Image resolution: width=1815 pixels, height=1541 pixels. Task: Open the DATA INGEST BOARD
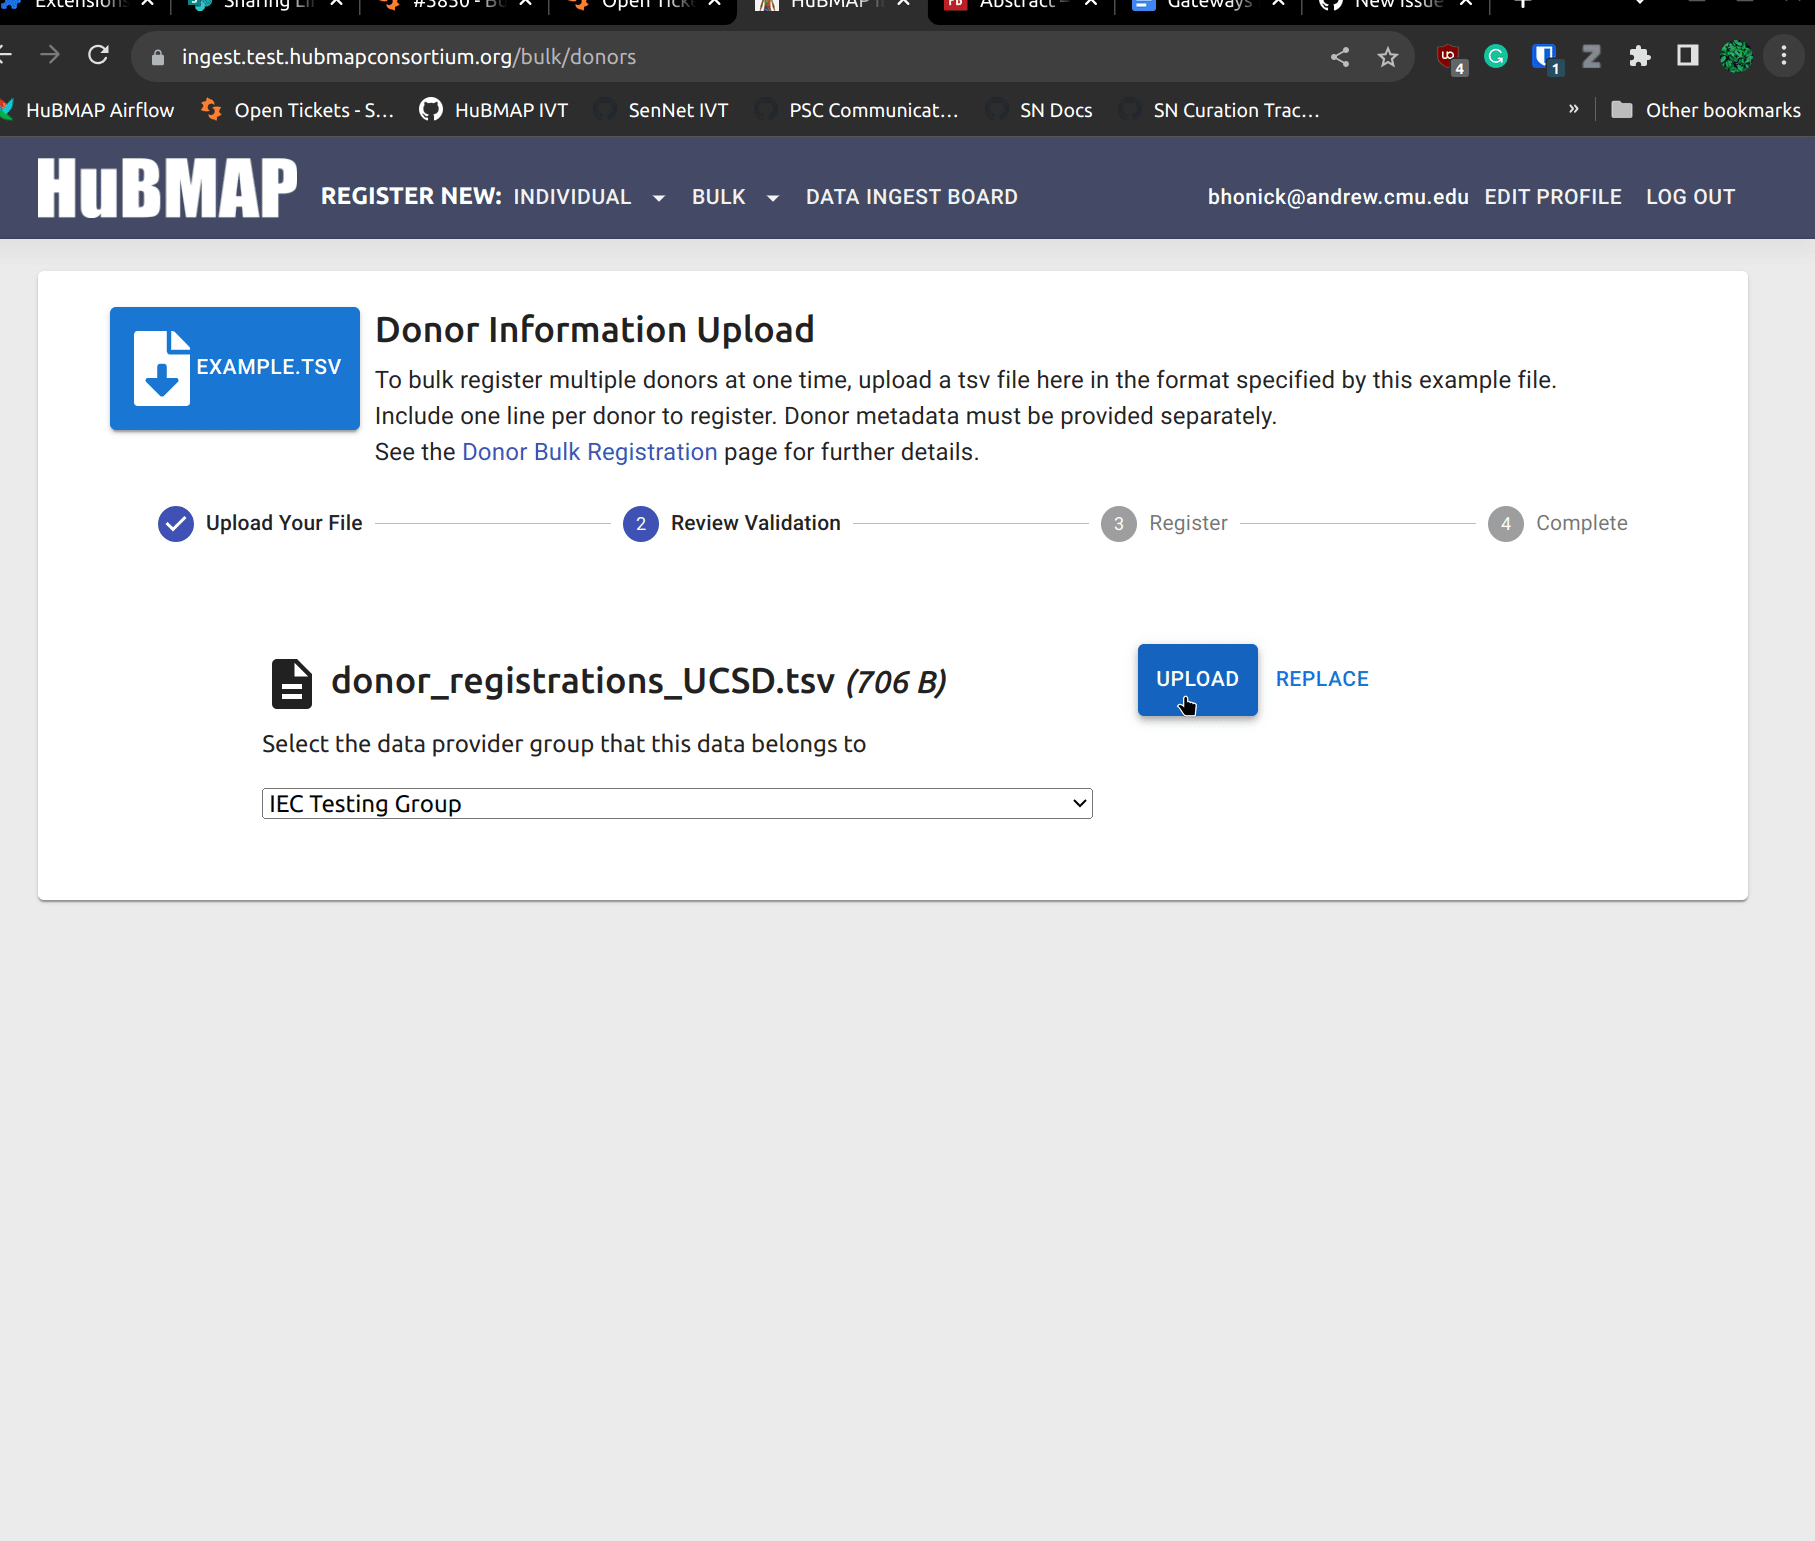pyautogui.click(x=912, y=197)
